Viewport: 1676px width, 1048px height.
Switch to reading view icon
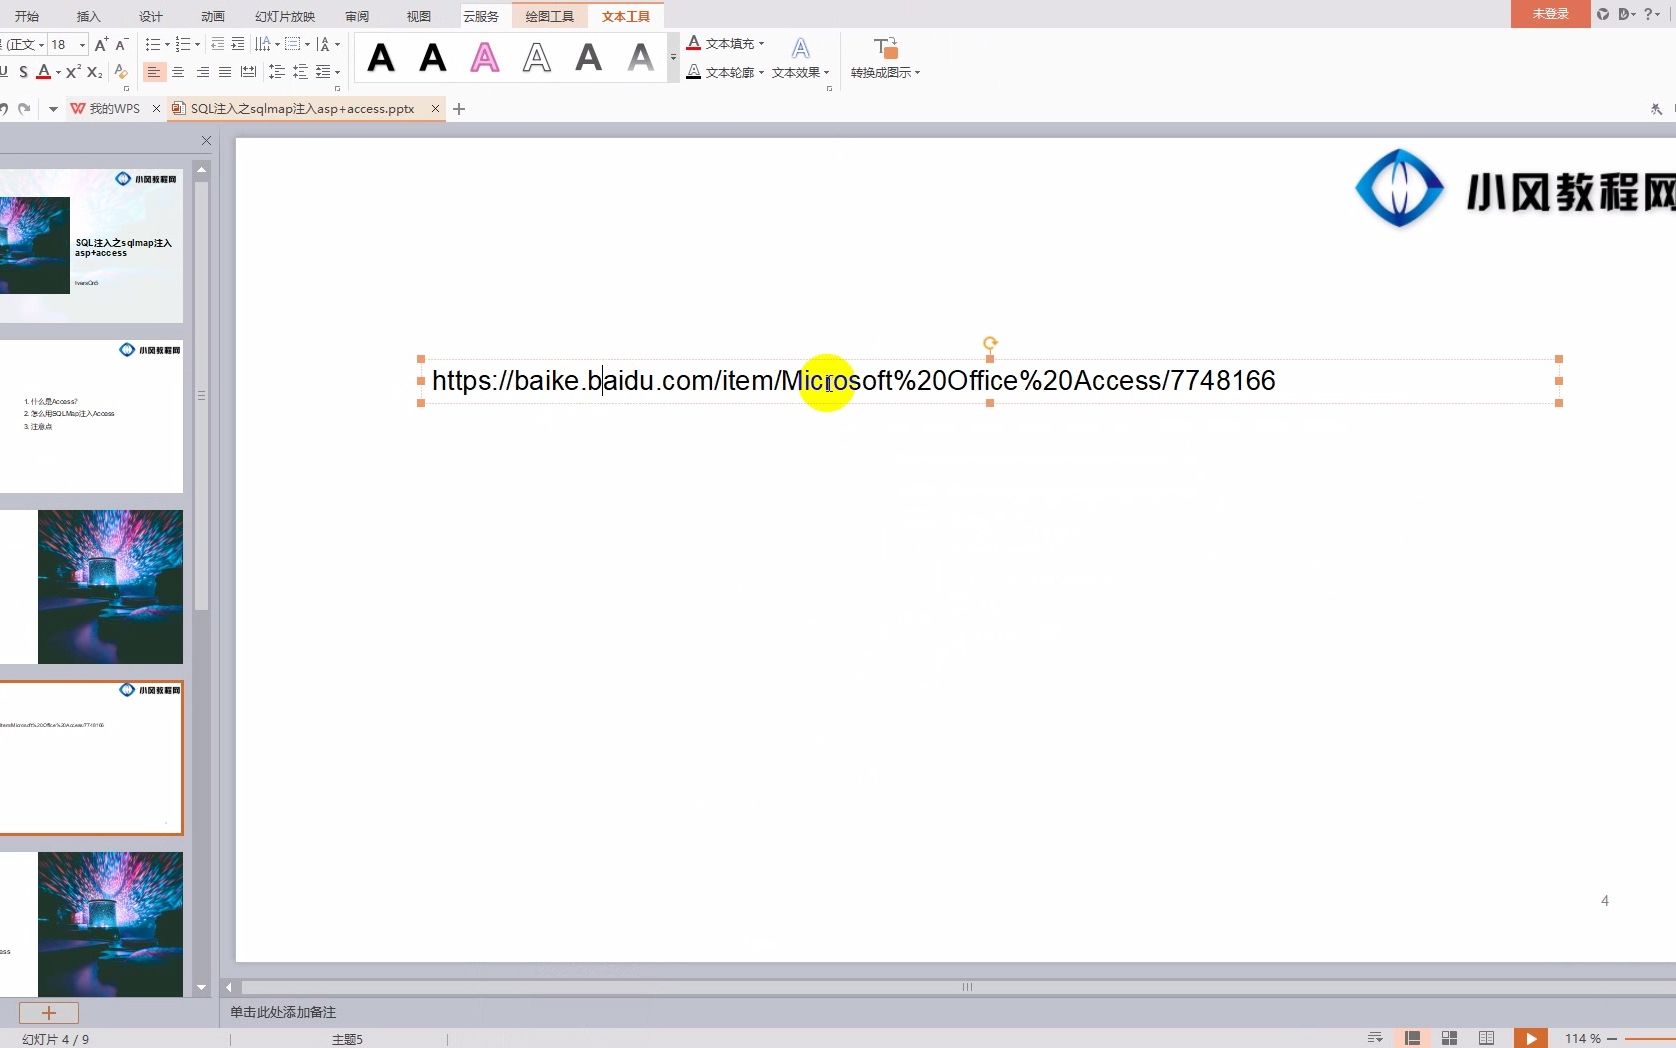click(1486, 1038)
